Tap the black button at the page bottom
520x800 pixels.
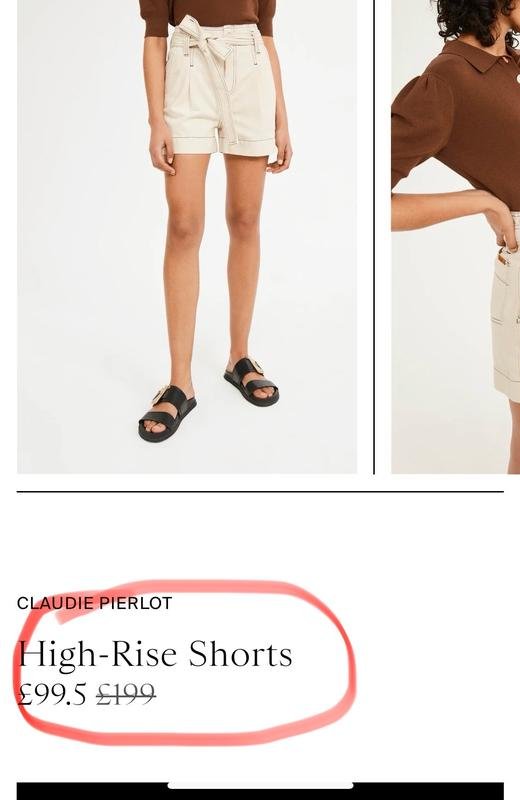(x=260, y=791)
